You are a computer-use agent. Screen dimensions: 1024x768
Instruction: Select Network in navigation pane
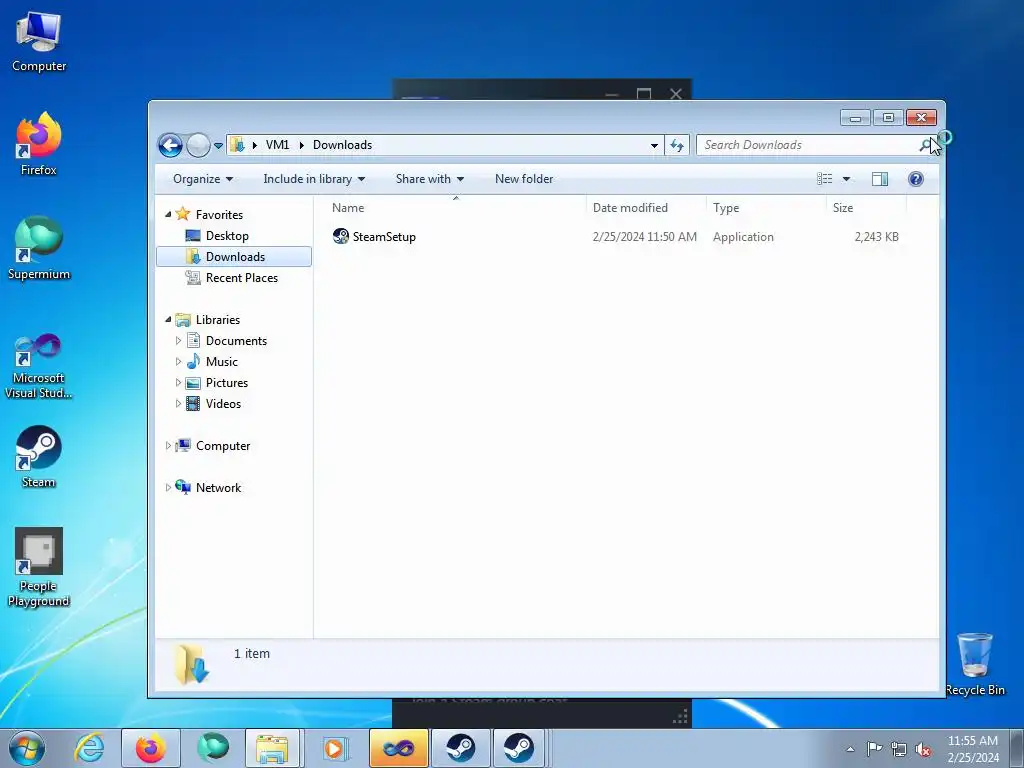coord(218,488)
